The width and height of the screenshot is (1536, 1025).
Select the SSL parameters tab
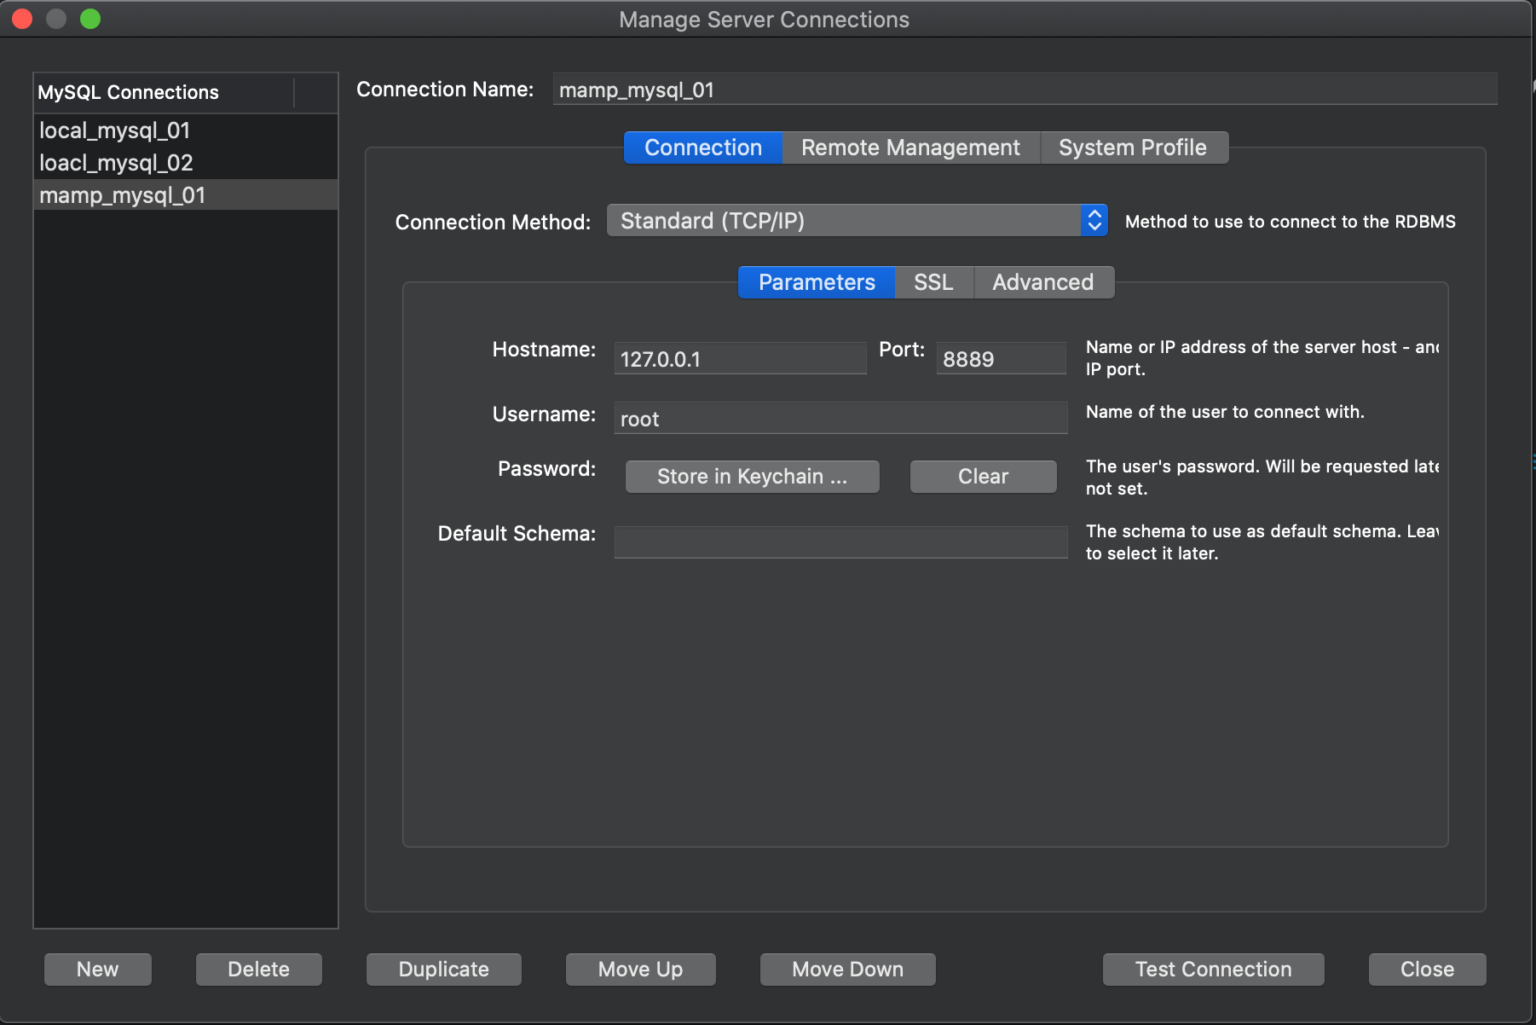pos(933,283)
